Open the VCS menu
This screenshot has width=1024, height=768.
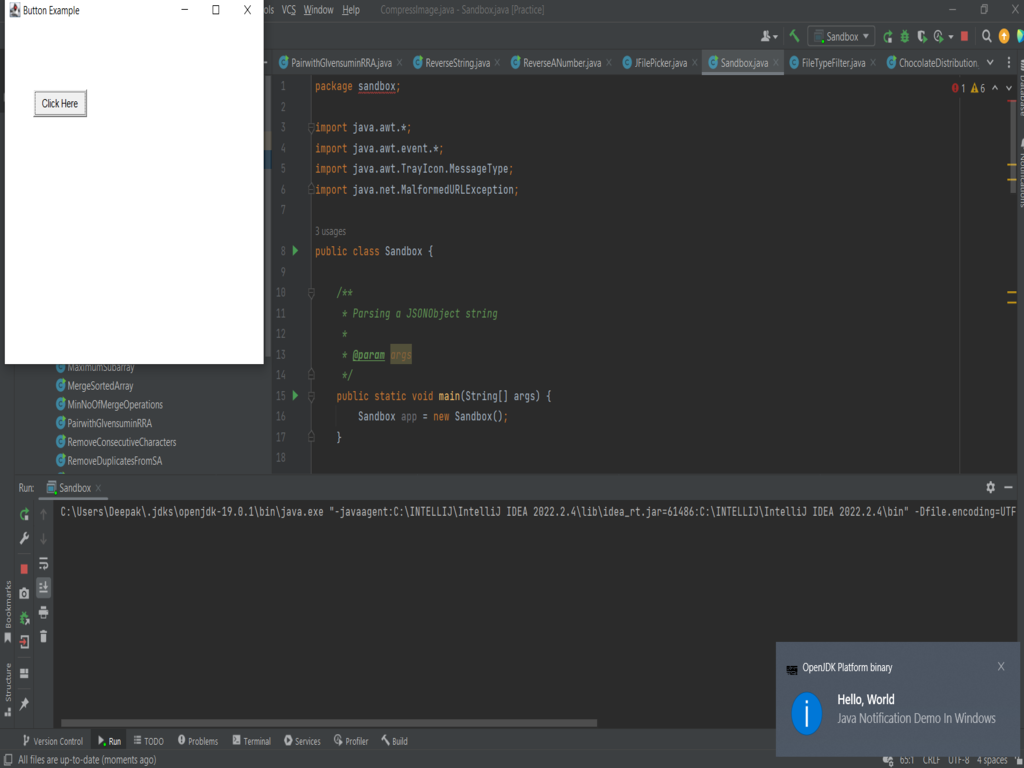(x=288, y=10)
